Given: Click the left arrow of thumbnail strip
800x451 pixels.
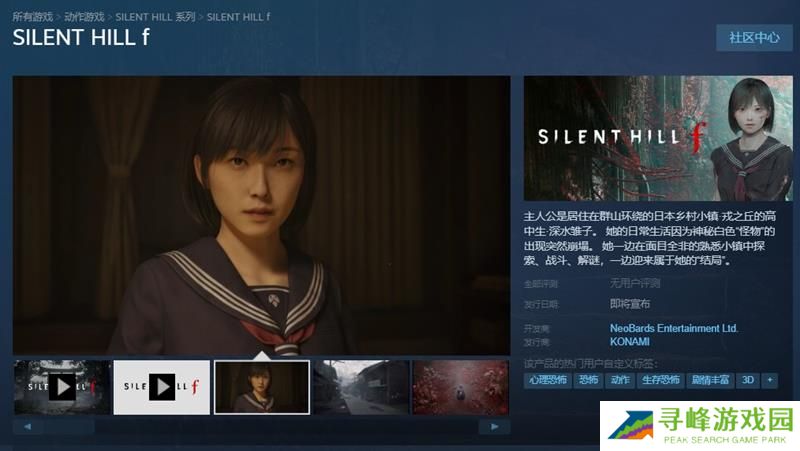Looking at the screenshot, I should [x=28, y=427].
